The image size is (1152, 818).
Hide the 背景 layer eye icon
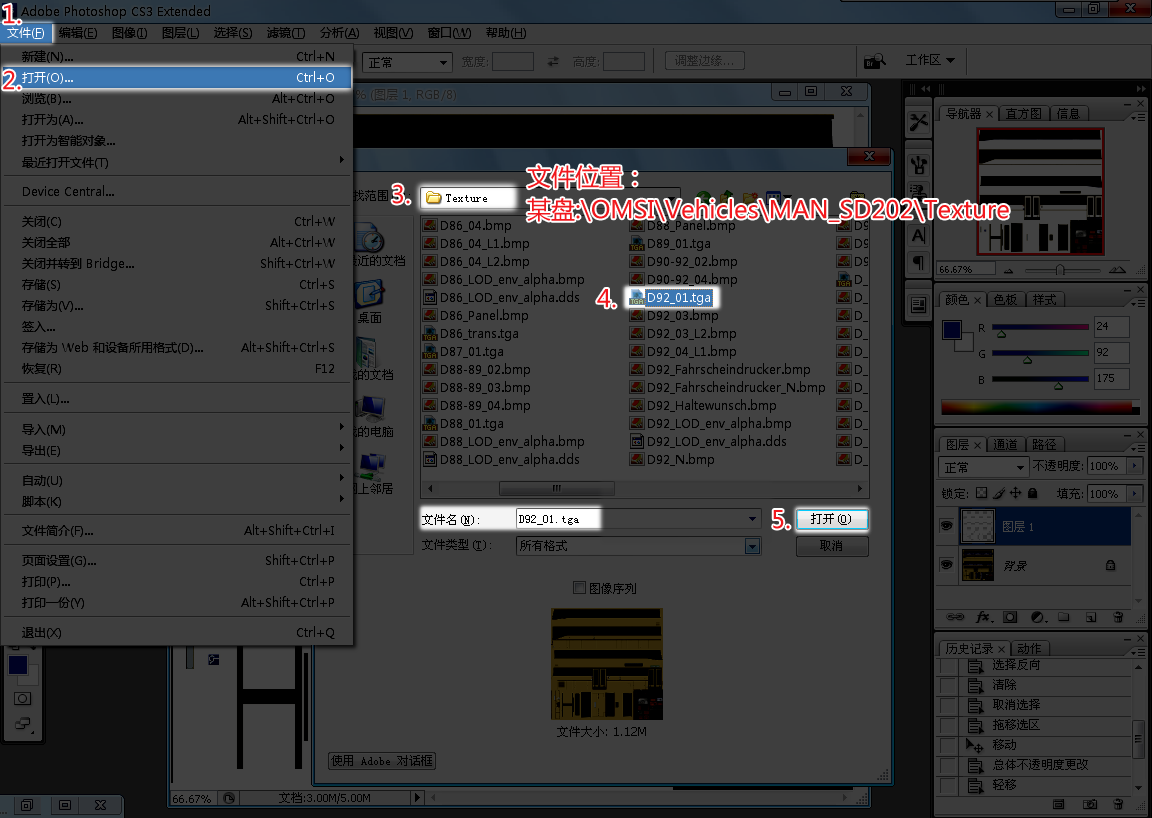pos(946,564)
